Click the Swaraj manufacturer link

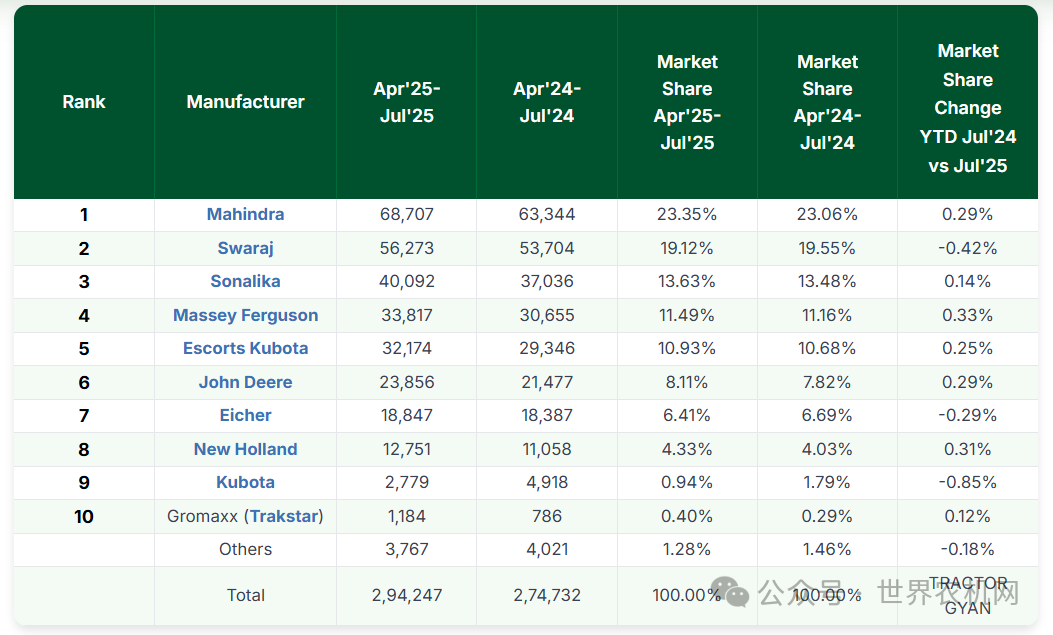click(x=245, y=248)
